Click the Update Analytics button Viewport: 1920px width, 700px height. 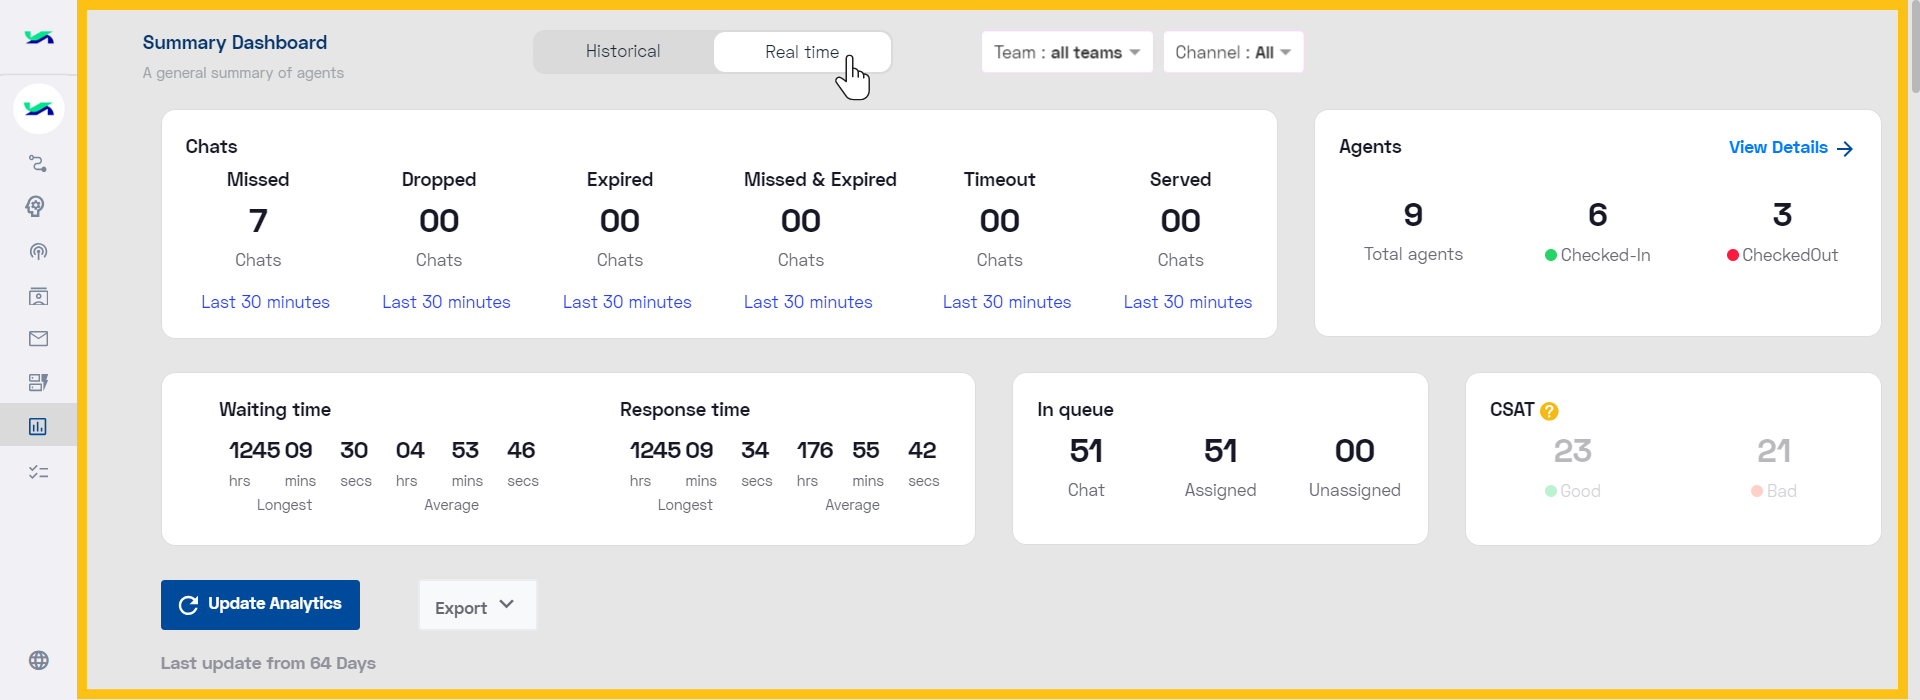tap(260, 605)
